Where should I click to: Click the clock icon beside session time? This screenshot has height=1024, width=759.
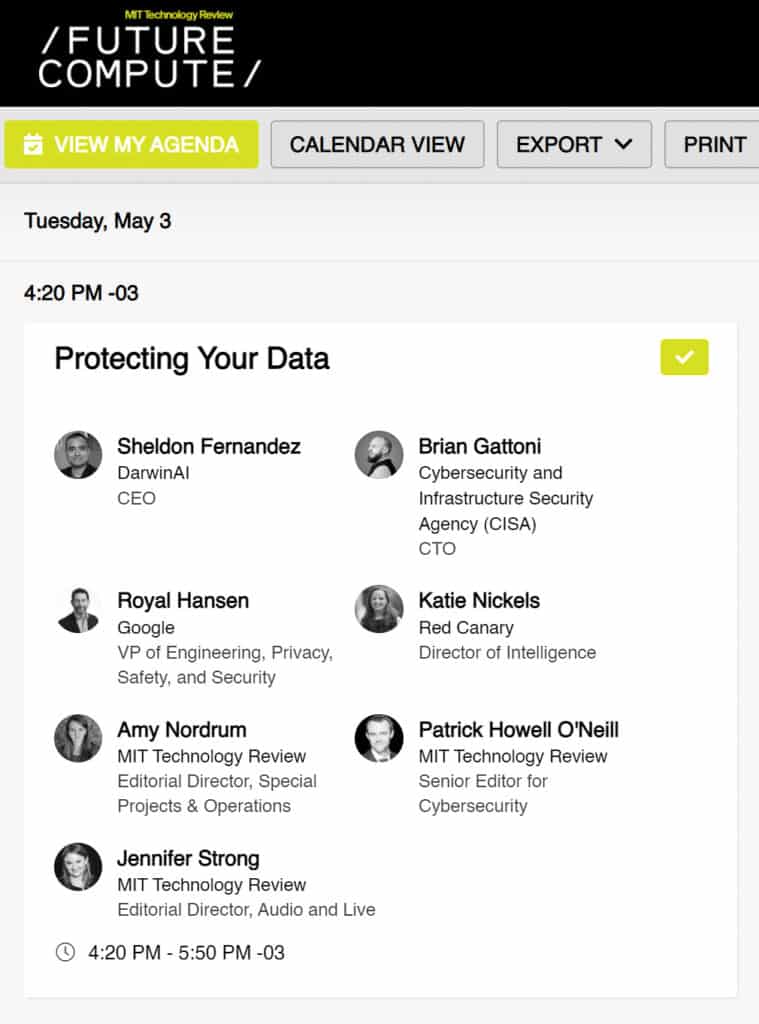tap(65, 952)
